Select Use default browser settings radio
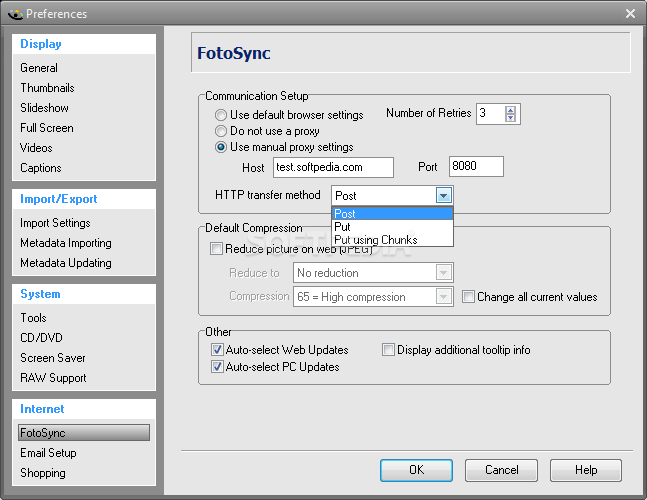The width and height of the screenshot is (647, 500). [221, 115]
